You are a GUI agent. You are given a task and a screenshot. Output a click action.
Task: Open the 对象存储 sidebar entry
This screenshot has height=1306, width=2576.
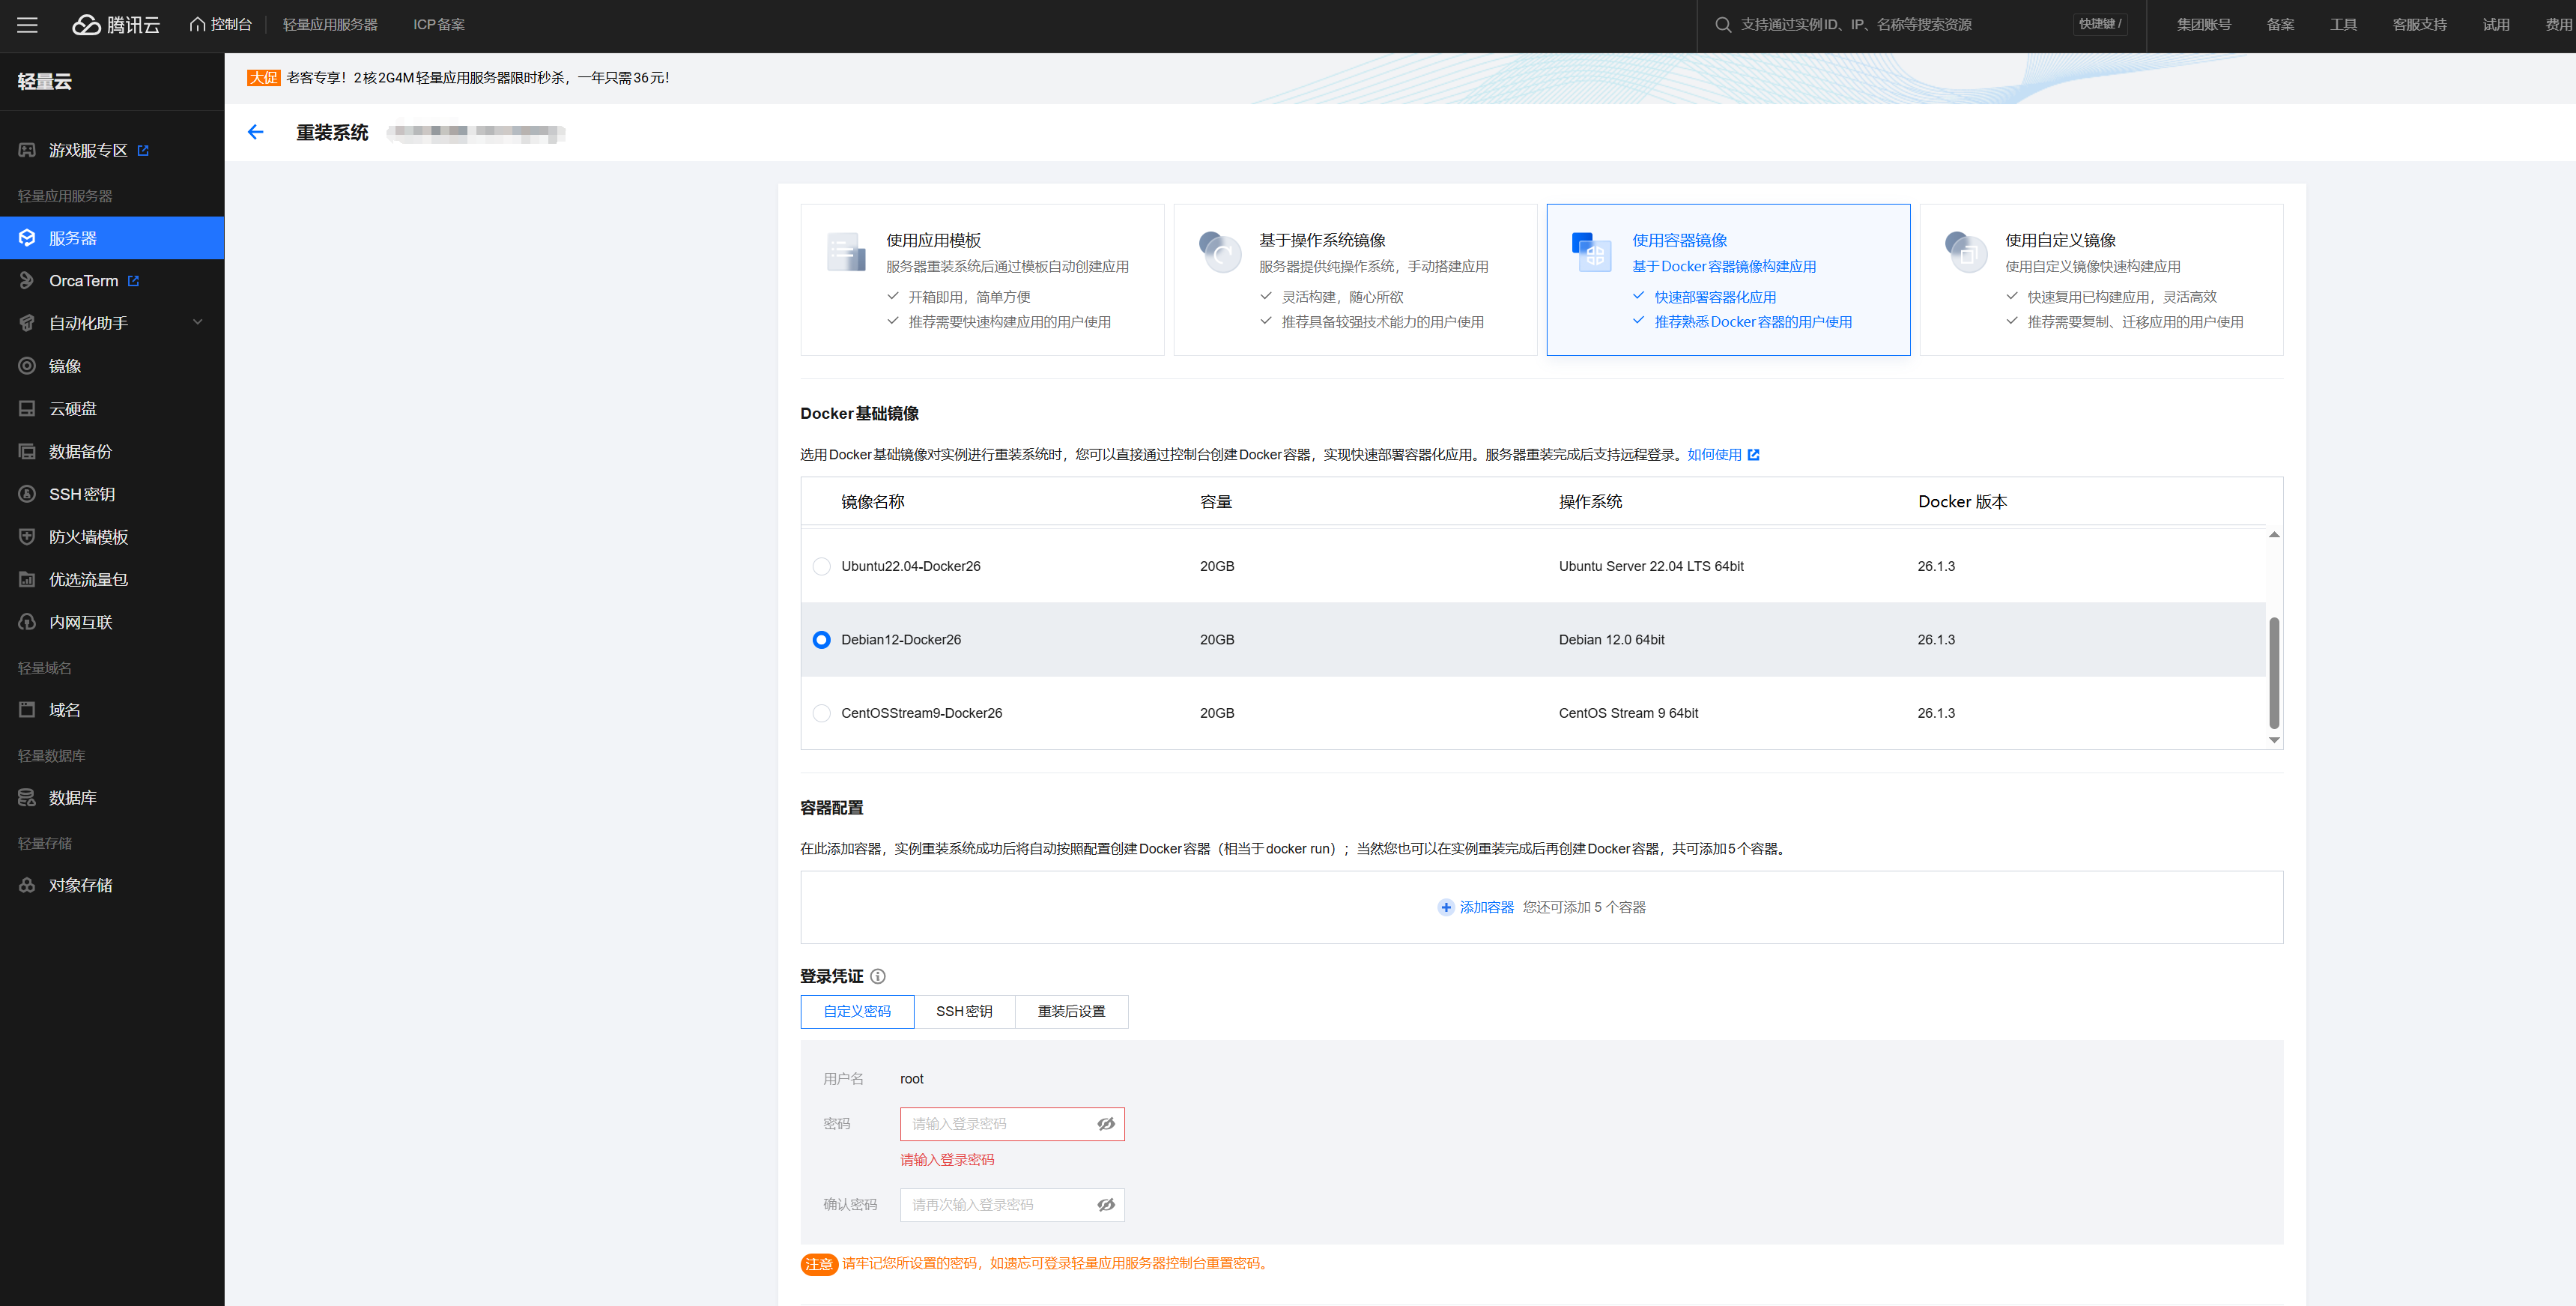click(81, 884)
